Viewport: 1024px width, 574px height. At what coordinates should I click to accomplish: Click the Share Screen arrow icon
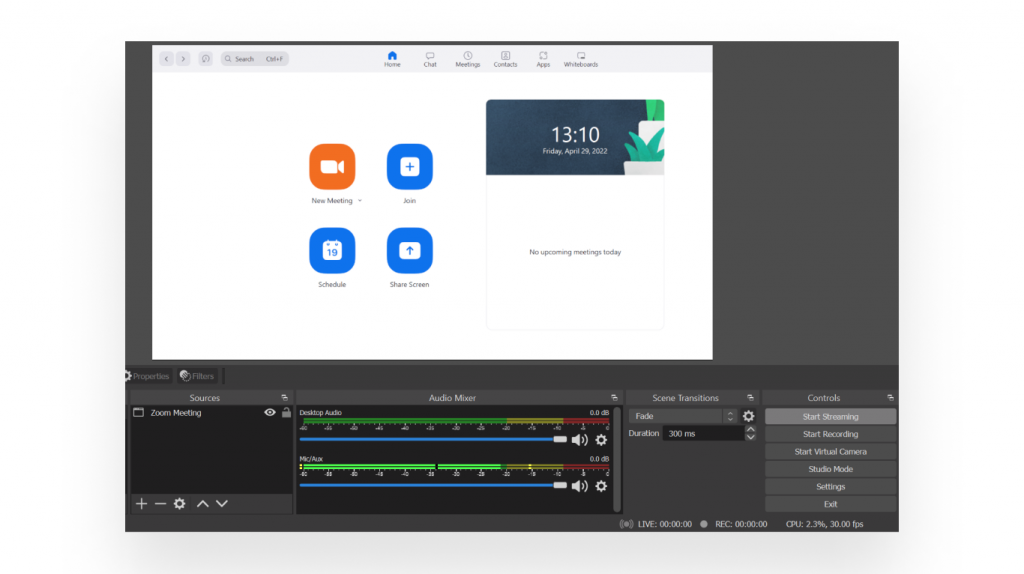[409, 250]
